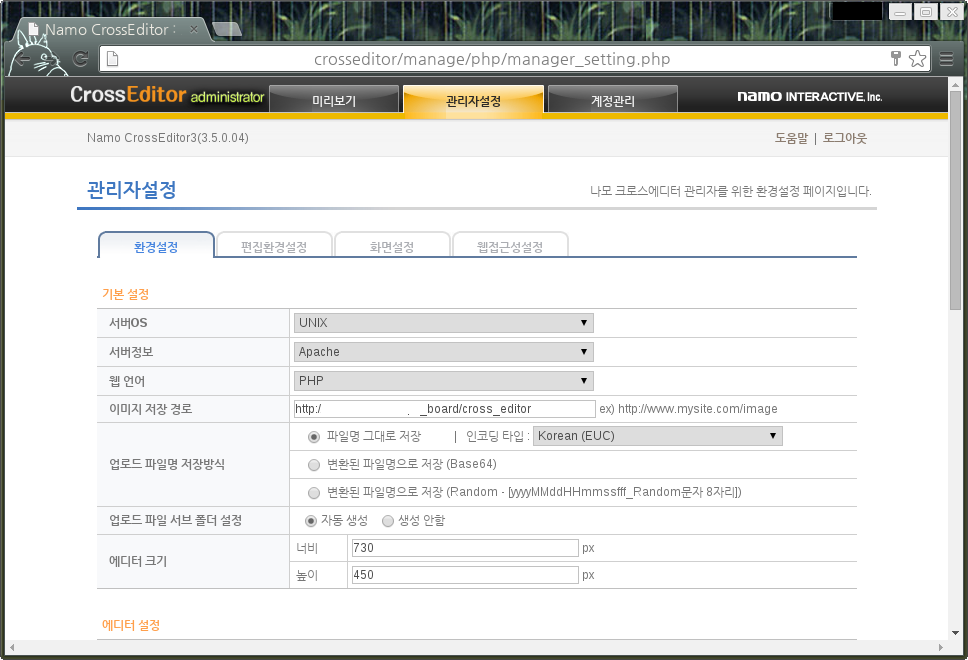Screen dimensions: 968x660
Task: Select 파일명 그대로 저장 radio button
Action: pyautogui.click(x=314, y=437)
